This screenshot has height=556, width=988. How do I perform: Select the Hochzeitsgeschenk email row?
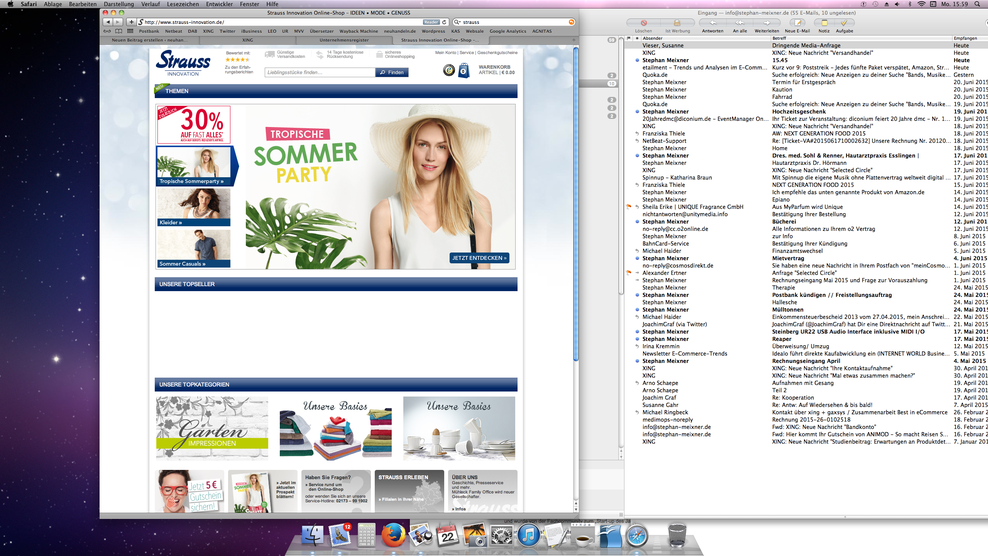[807, 112]
